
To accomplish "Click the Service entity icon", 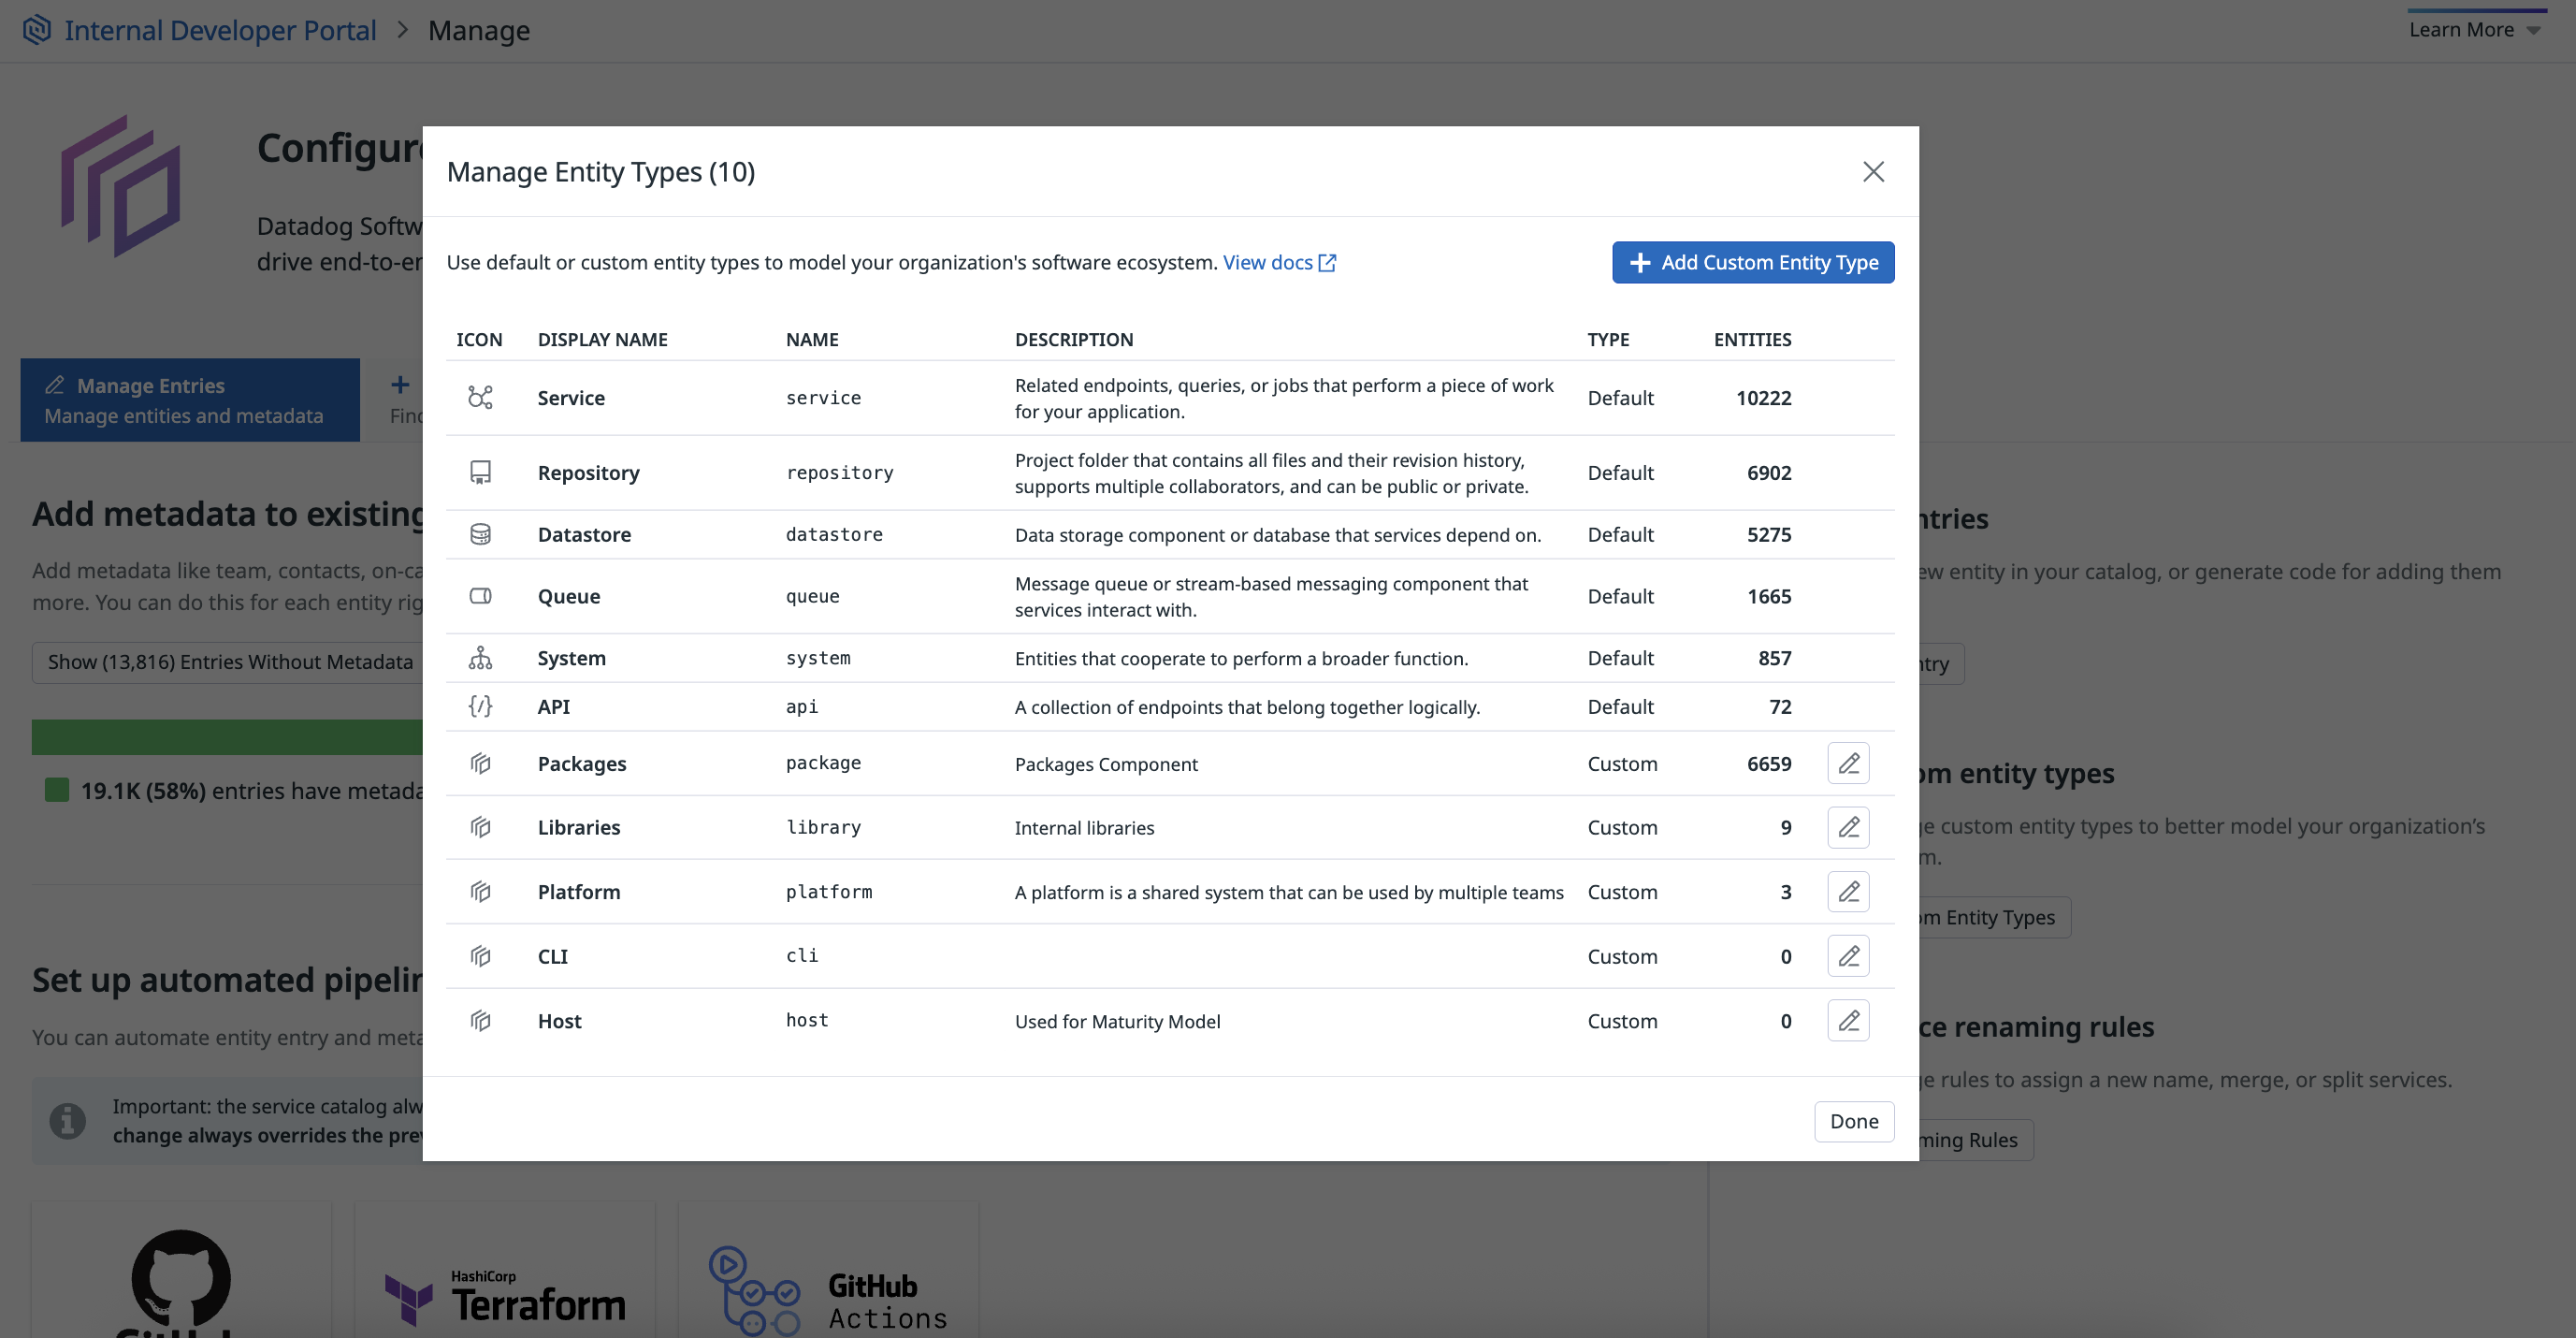I will pyautogui.click(x=480, y=397).
